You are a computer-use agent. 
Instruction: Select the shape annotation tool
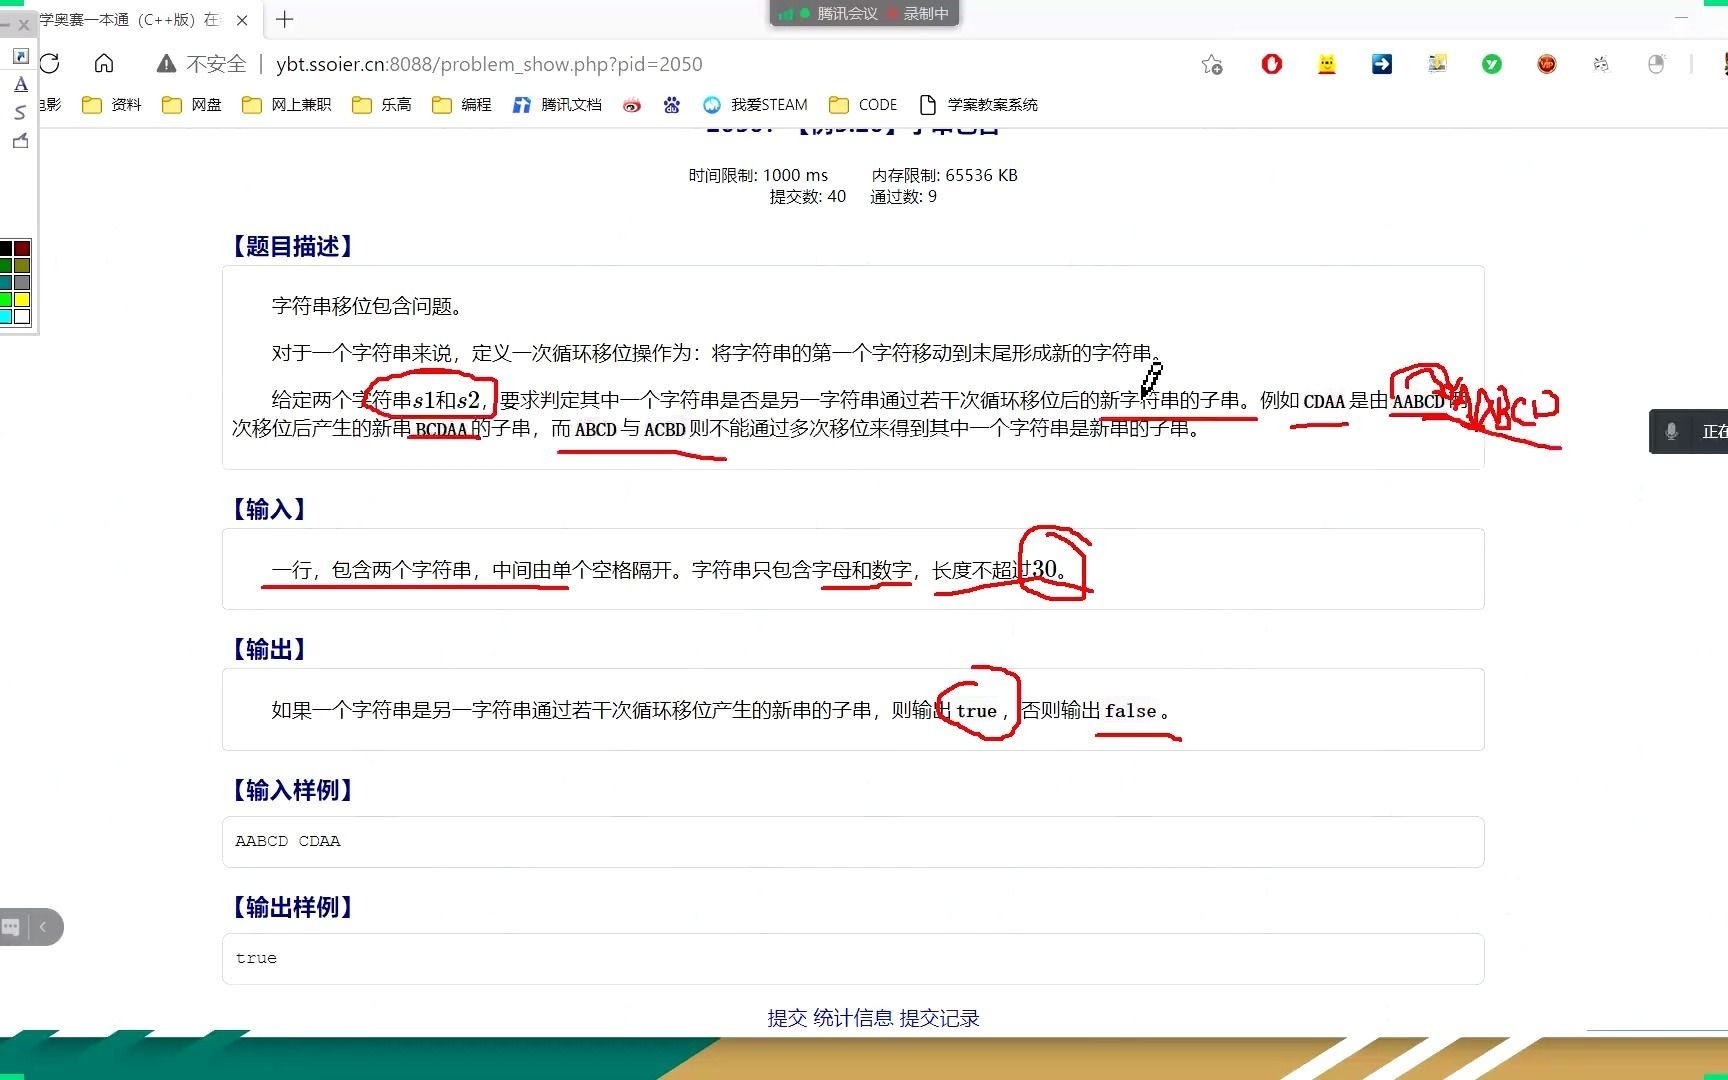[20, 140]
